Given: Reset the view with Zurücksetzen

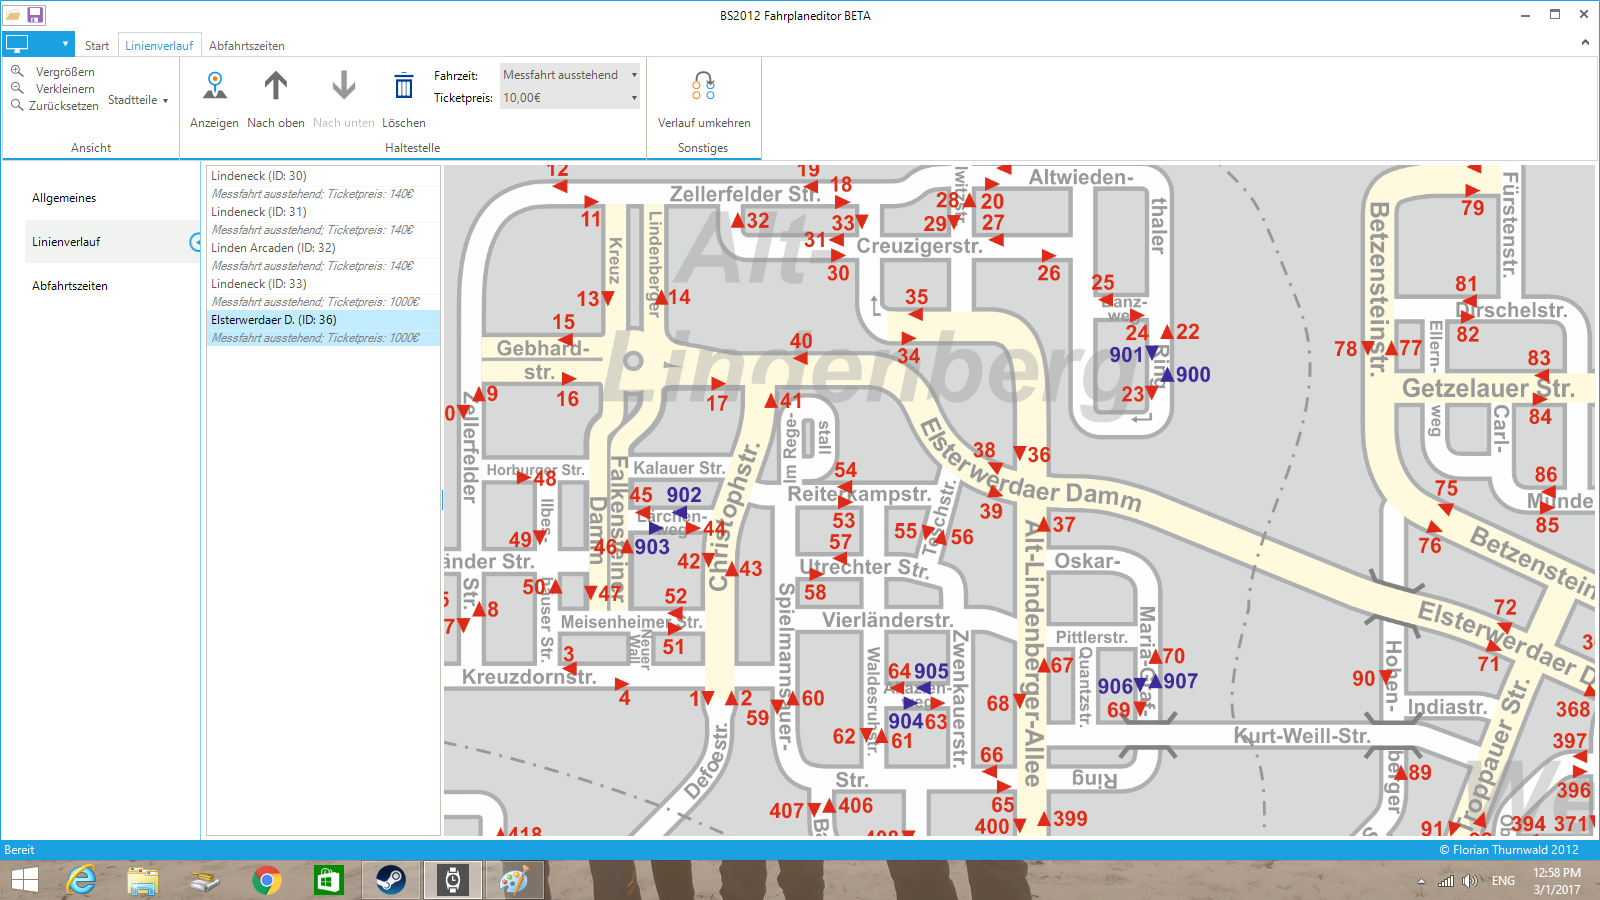Looking at the screenshot, I should (x=55, y=106).
